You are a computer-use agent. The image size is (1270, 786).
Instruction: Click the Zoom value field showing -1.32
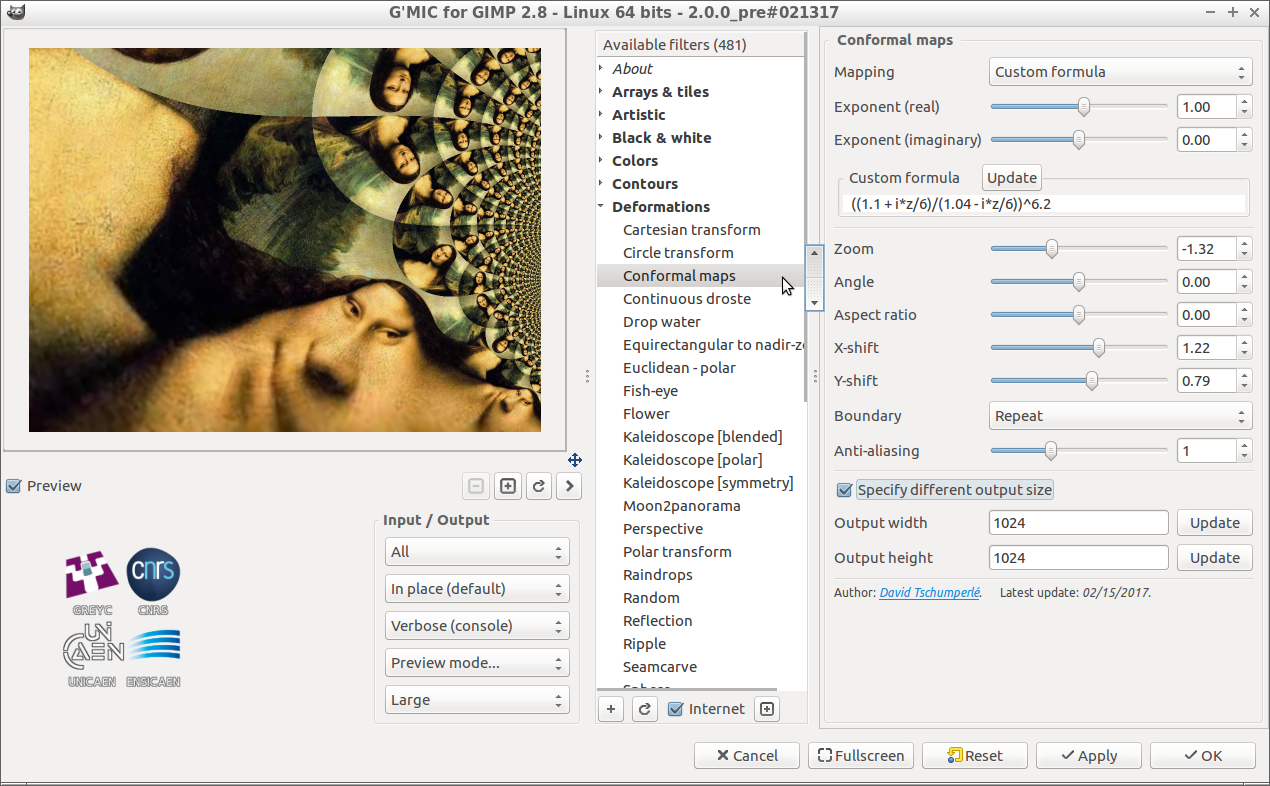coord(1207,249)
